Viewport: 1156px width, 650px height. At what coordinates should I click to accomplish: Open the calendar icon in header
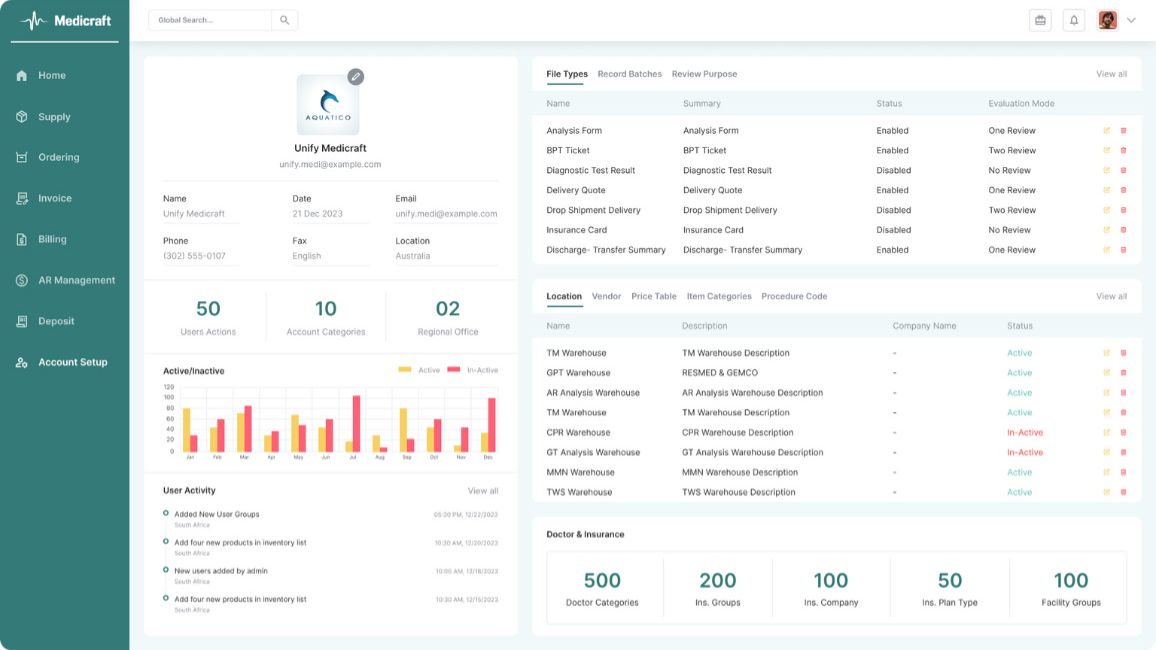pos(1040,20)
